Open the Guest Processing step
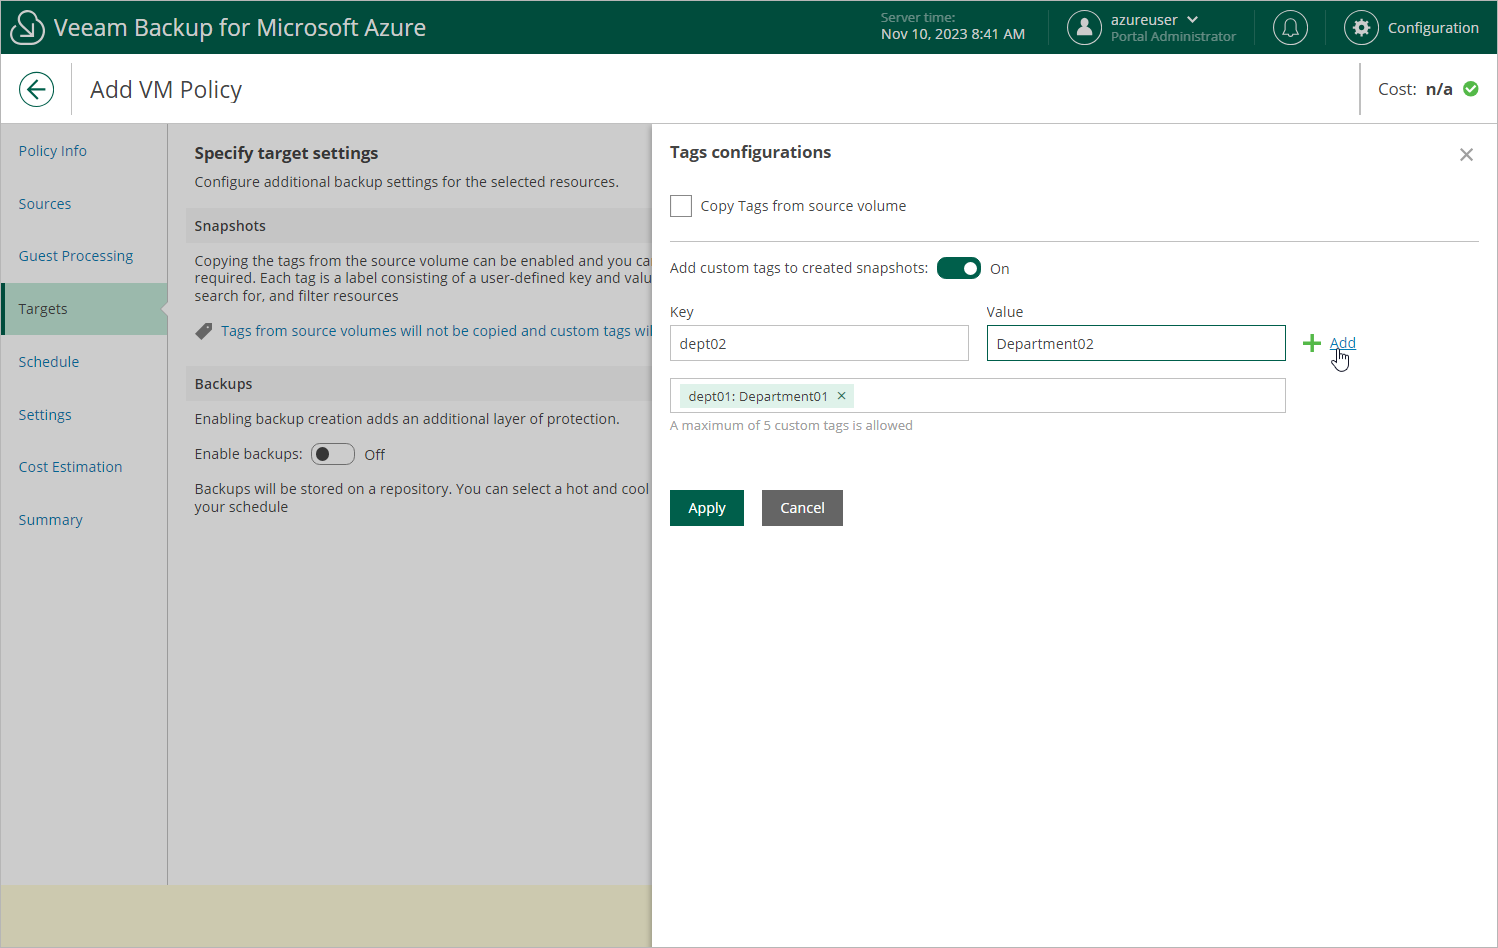 tap(76, 256)
